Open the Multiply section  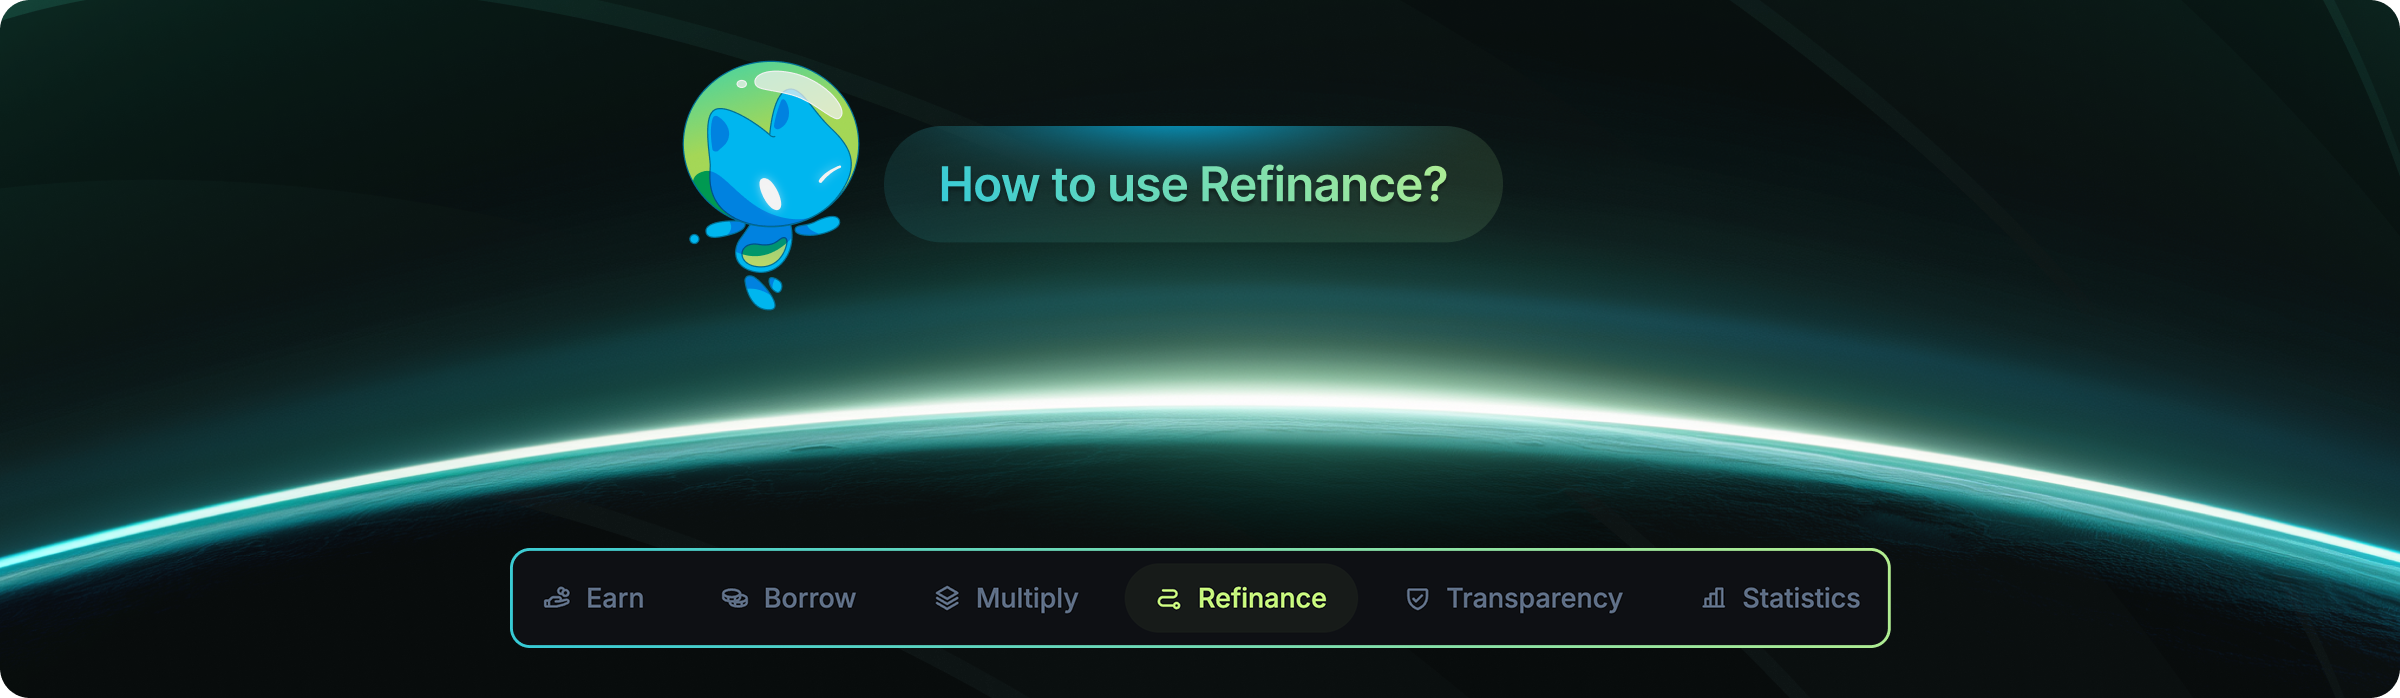pos(1005,598)
